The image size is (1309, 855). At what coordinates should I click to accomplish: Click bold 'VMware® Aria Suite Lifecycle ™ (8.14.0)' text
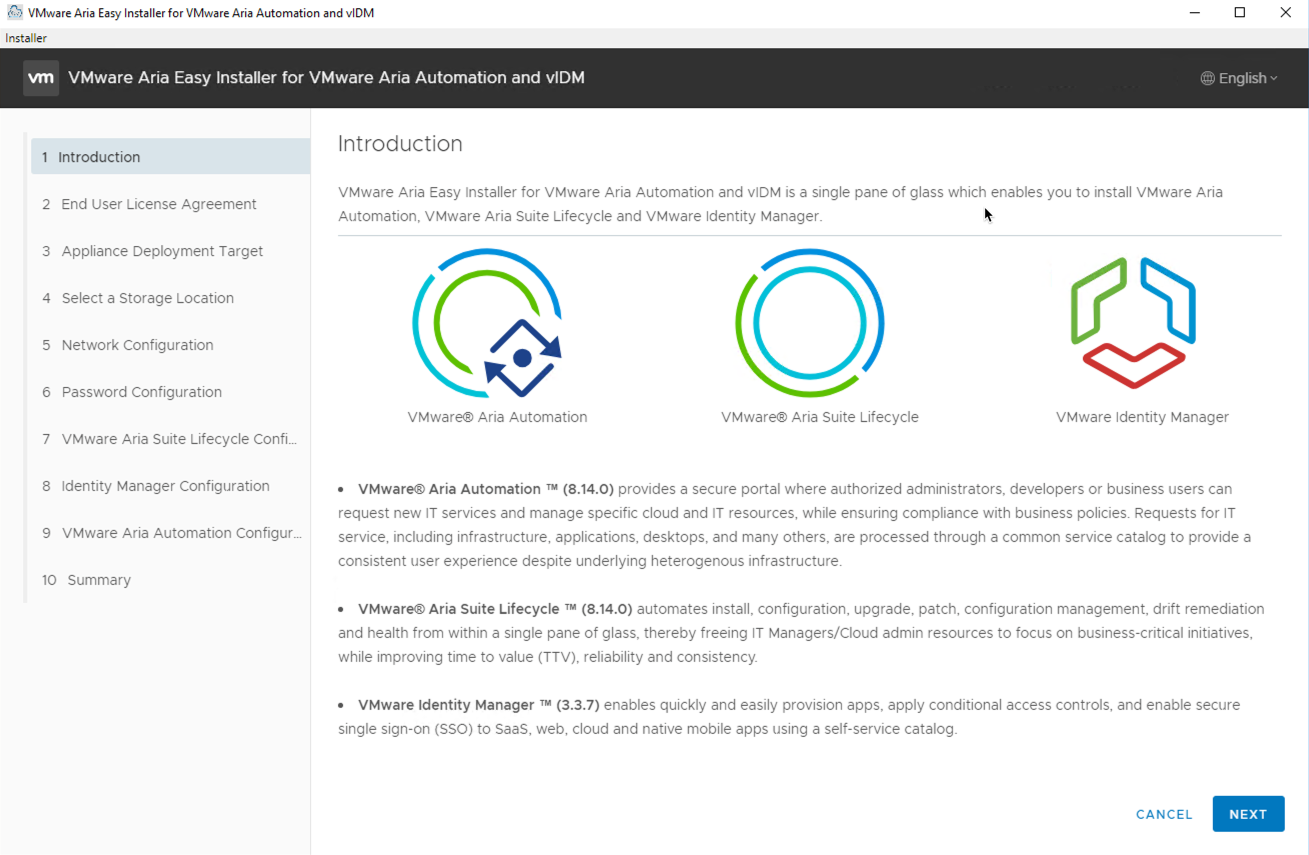tap(495, 609)
